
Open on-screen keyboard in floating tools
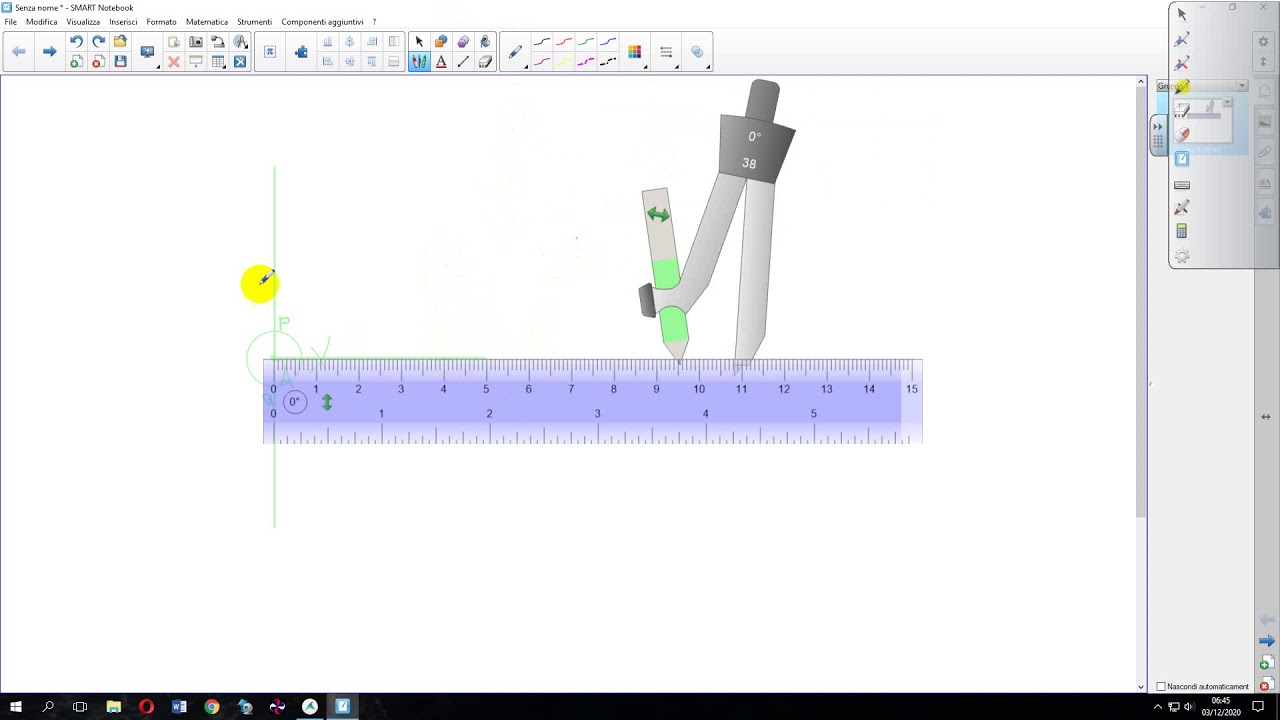(x=1181, y=185)
